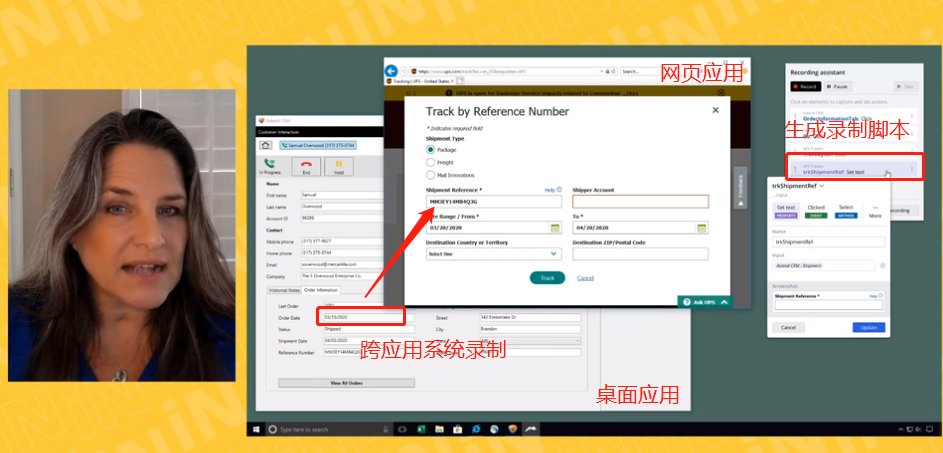Open the Windows Start menu
The image size is (943, 453).
point(256,430)
